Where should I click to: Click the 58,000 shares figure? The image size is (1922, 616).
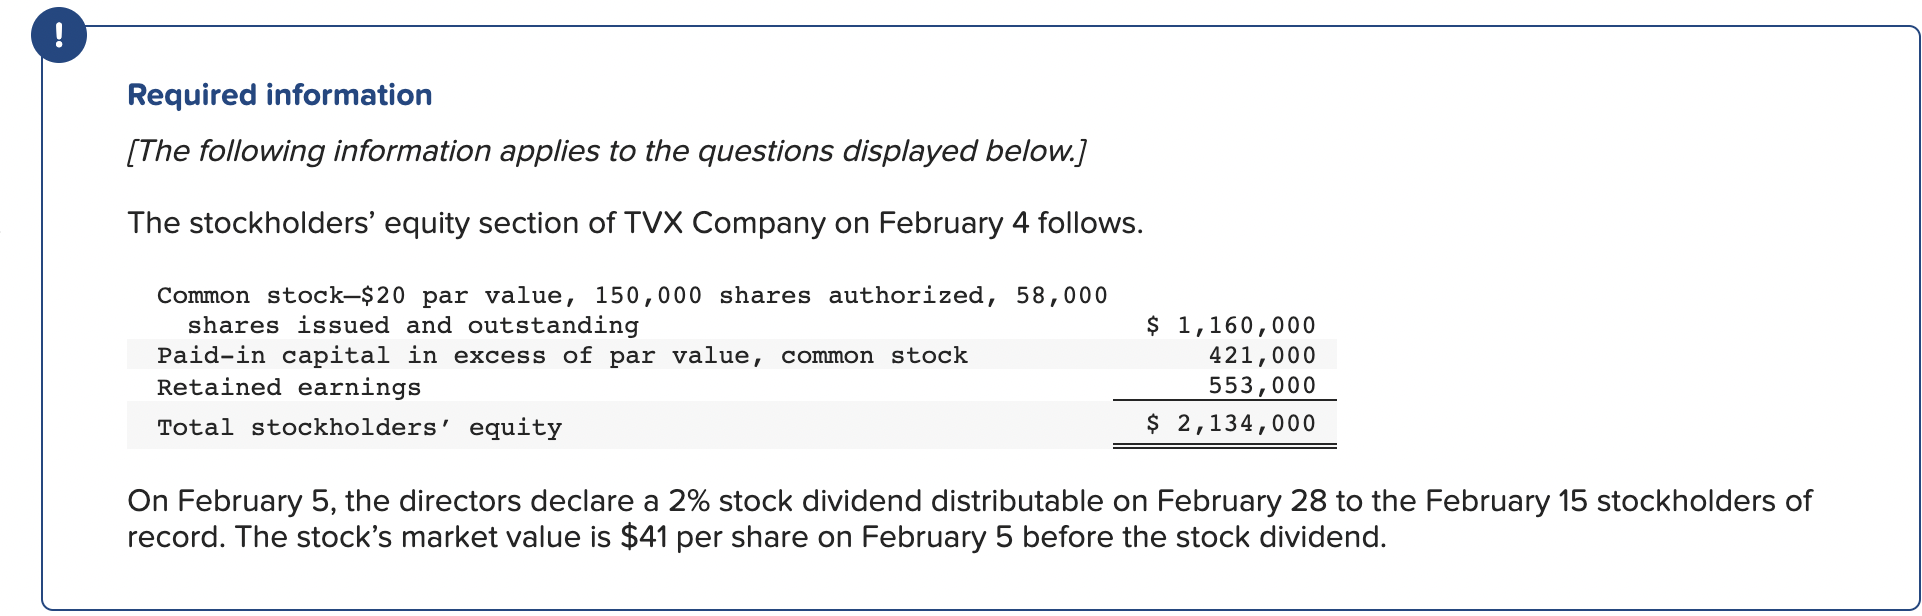tap(1062, 295)
